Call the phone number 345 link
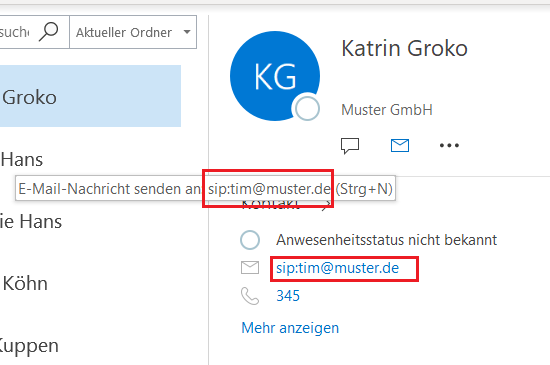This screenshot has height=365, width=550. [x=288, y=296]
